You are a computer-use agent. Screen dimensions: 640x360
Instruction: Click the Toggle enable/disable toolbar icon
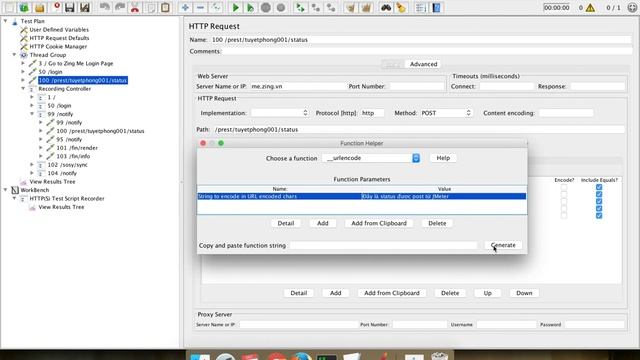[215, 7]
